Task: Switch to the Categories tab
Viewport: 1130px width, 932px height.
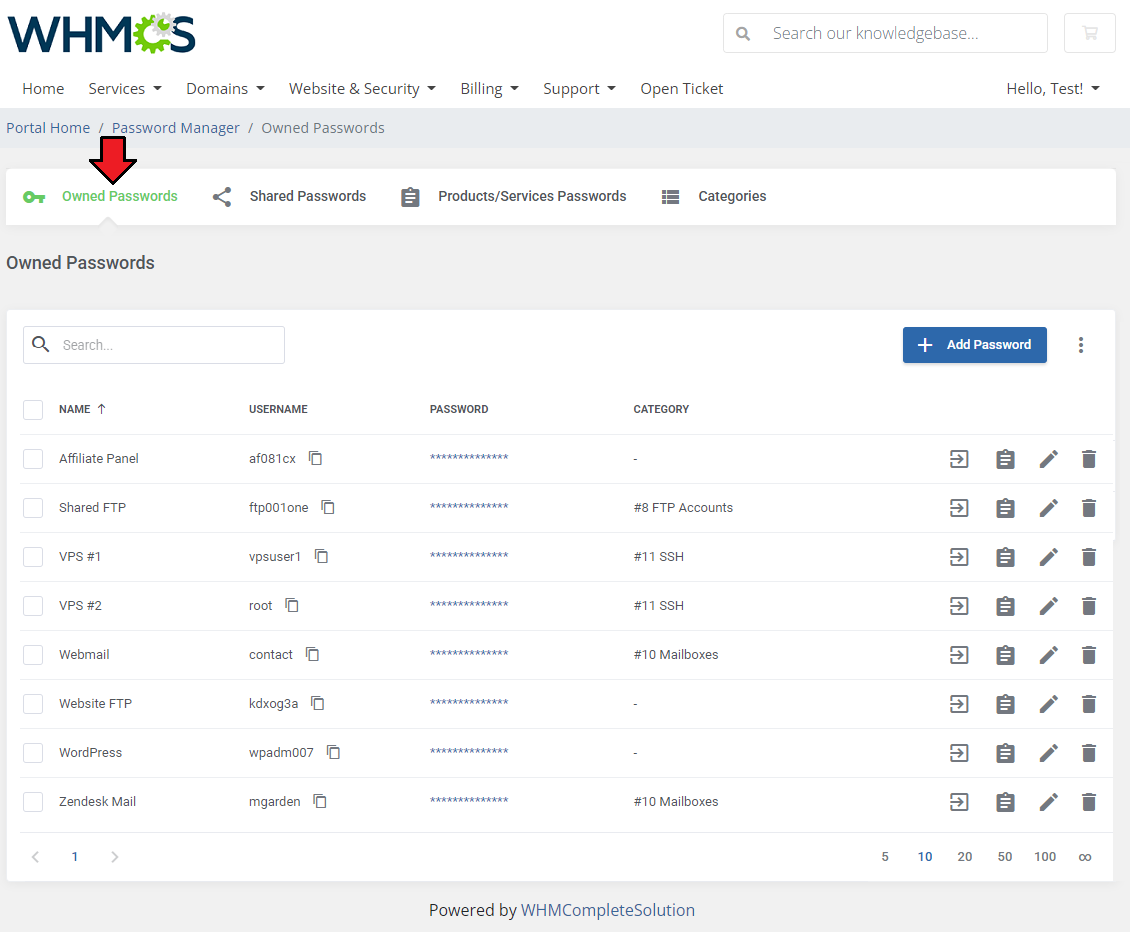Action: point(713,196)
